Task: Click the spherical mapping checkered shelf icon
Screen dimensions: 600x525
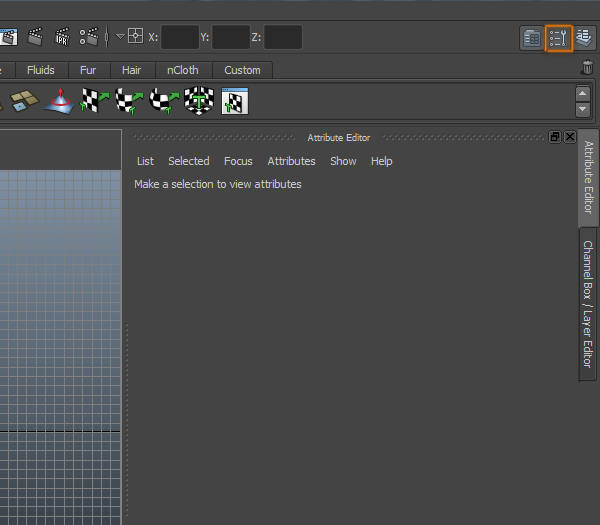Action: coord(164,101)
